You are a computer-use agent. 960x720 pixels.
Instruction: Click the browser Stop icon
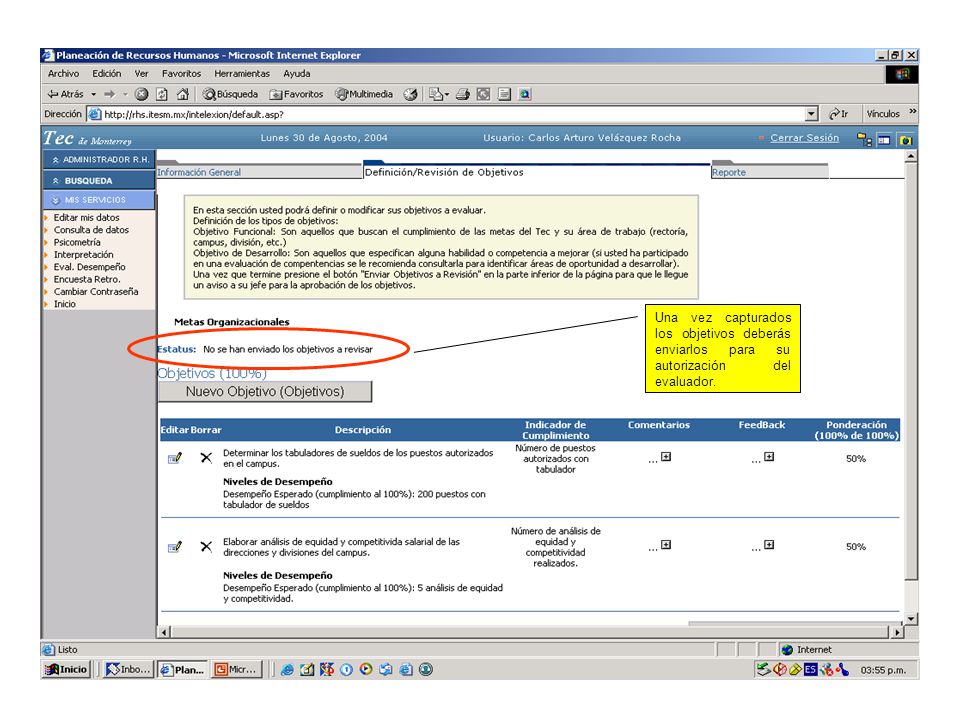point(141,94)
